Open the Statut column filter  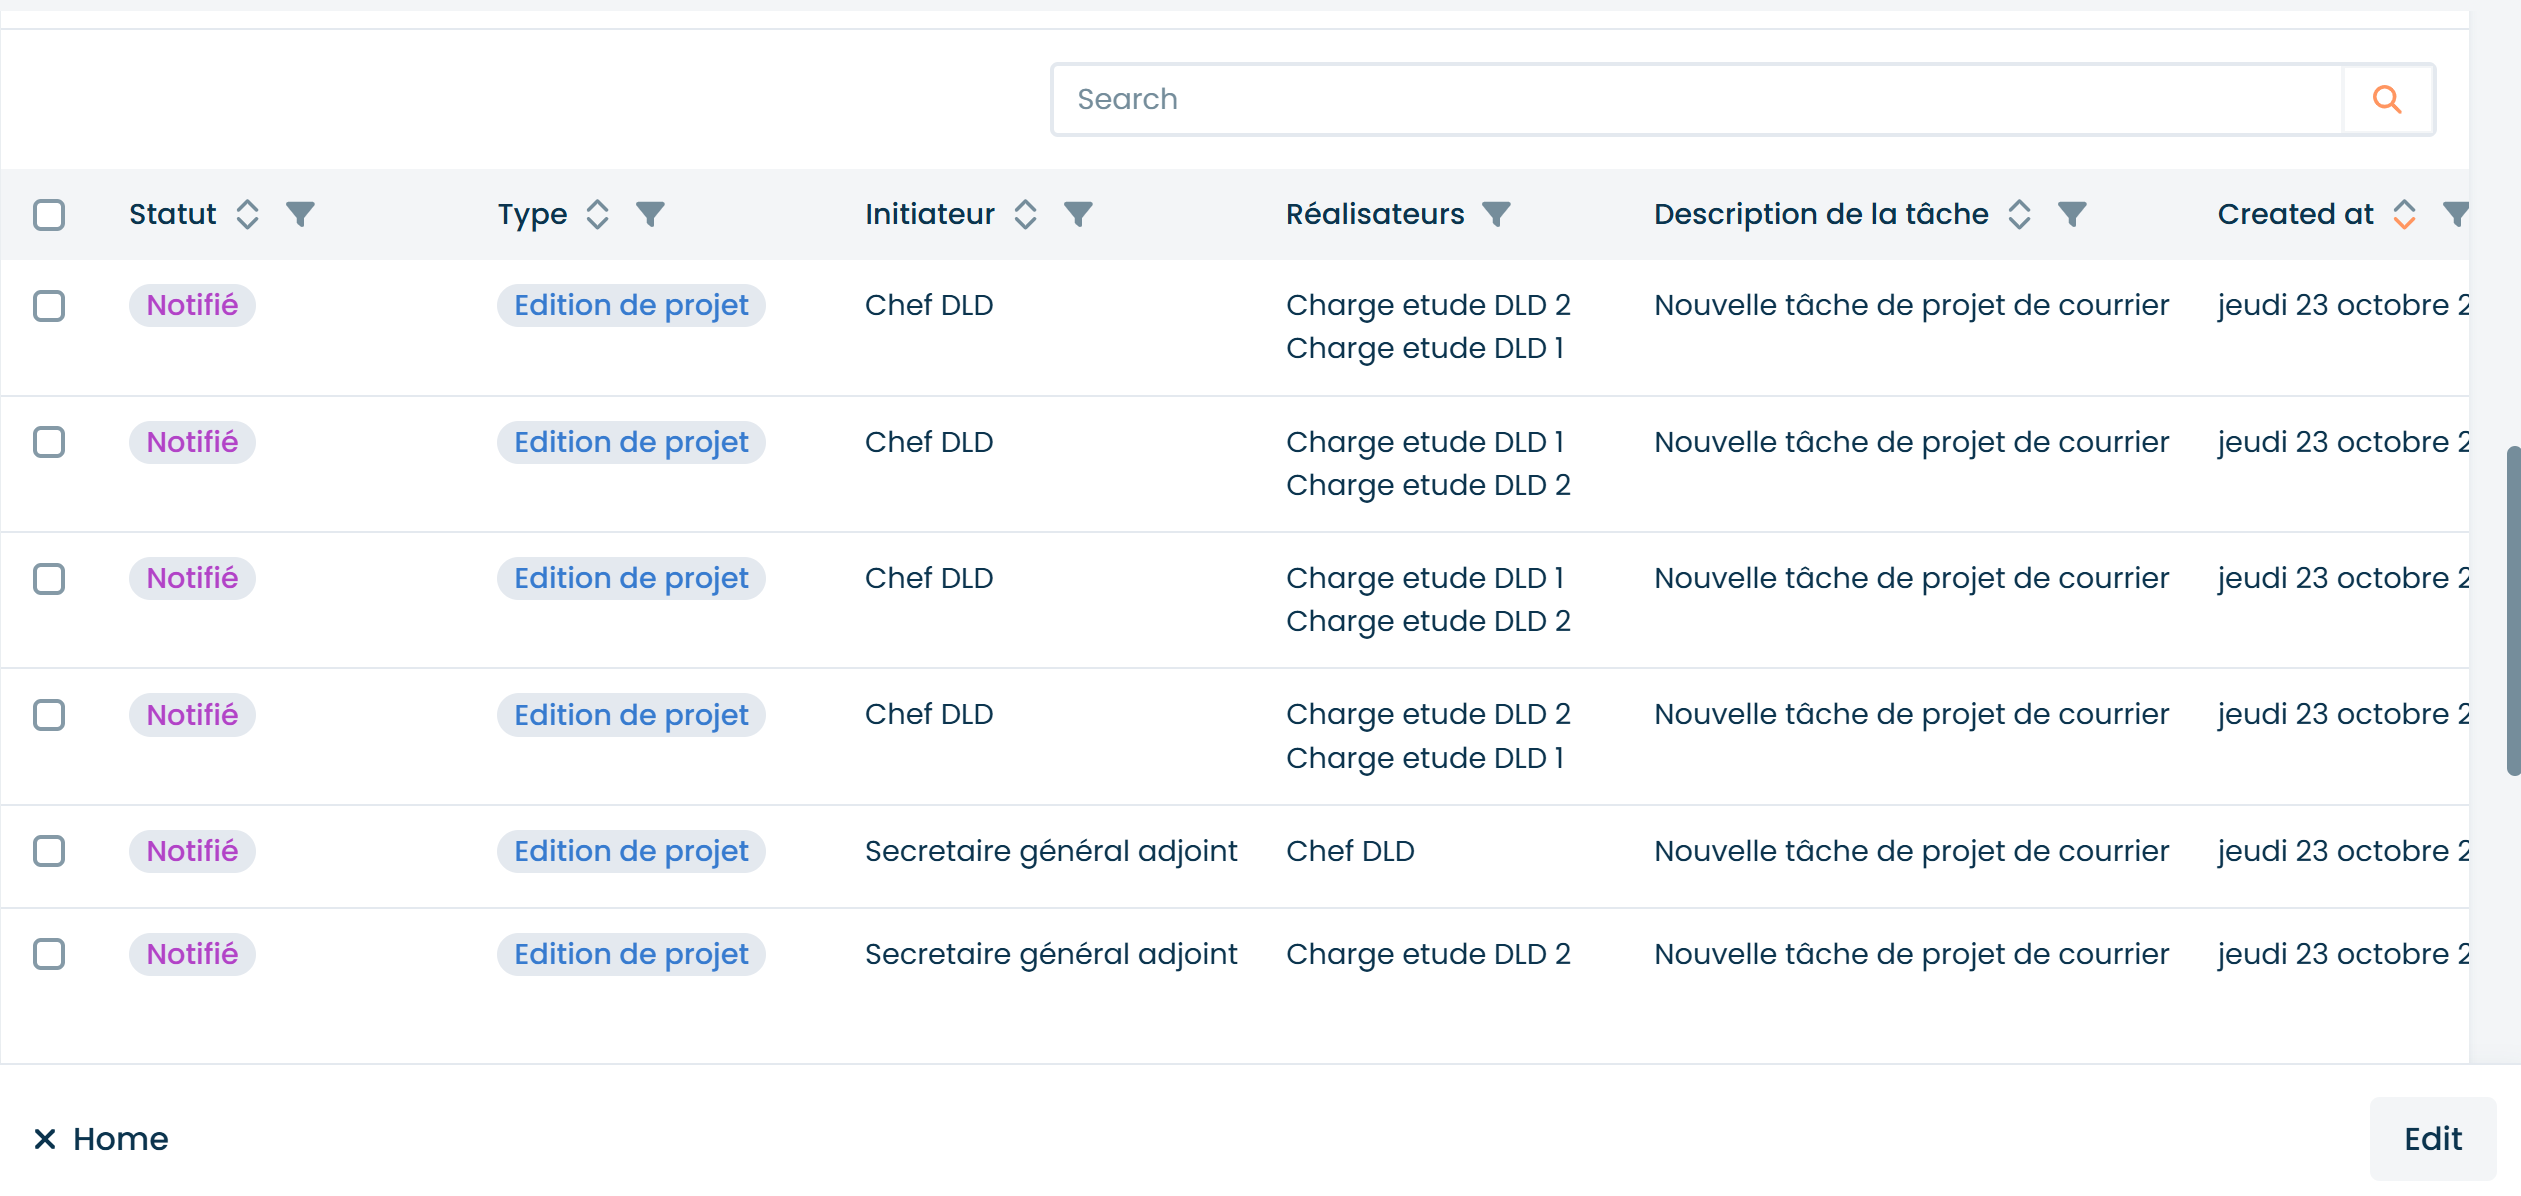pos(300,214)
